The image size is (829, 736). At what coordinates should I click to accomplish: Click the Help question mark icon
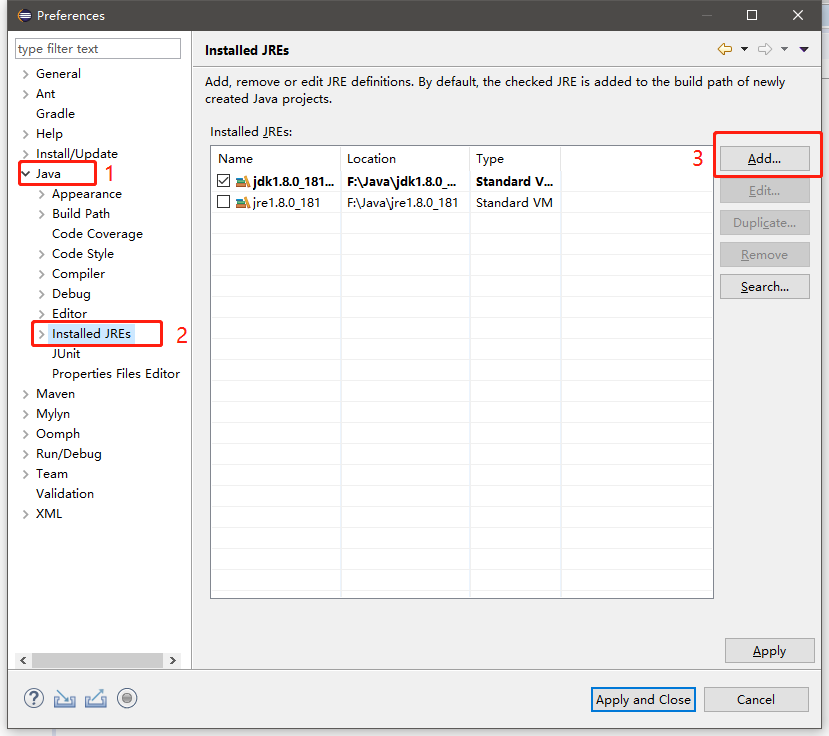tap(34, 698)
